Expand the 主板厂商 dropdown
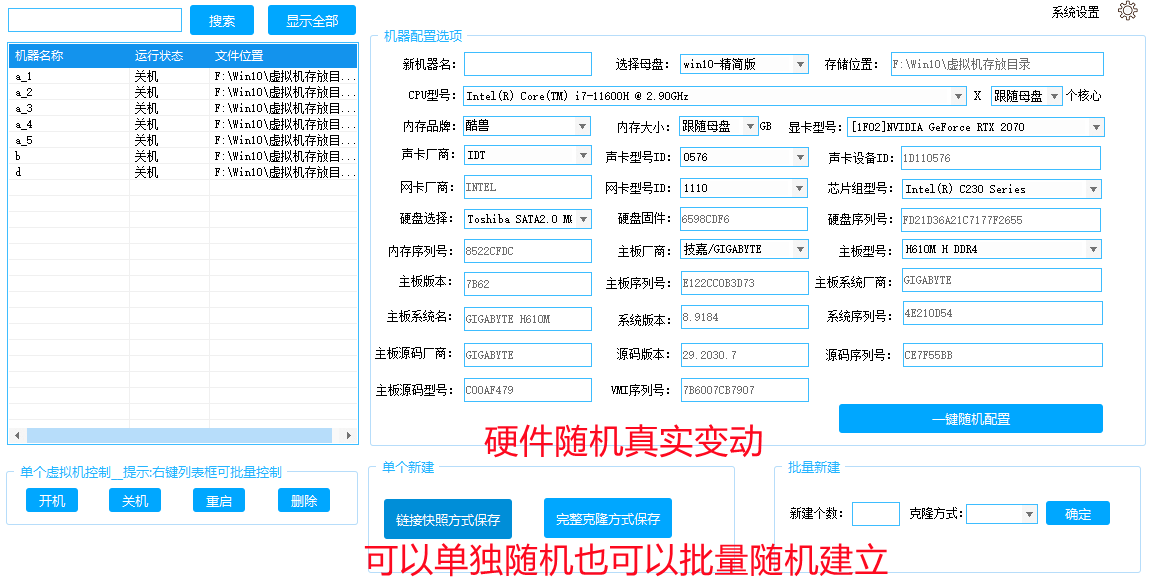Image resolution: width=1151 pixels, height=581 pixels. 800,249
